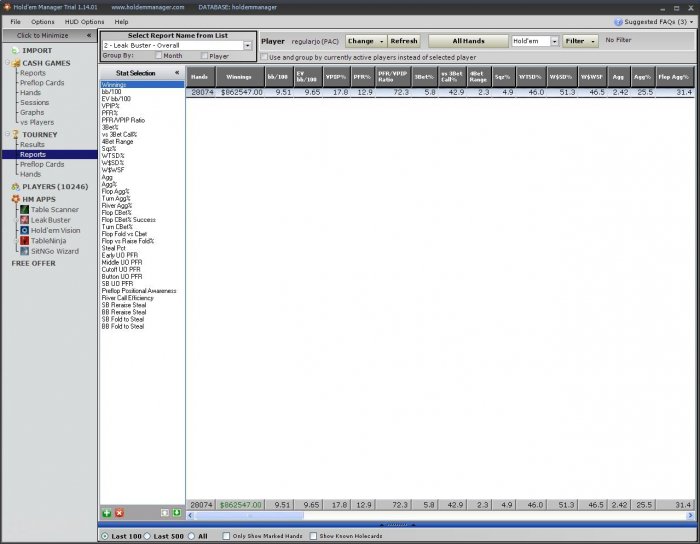Click the Suggested FAQs help icon
This screenshot has height=544, width=700.
(x=618, y=22)
